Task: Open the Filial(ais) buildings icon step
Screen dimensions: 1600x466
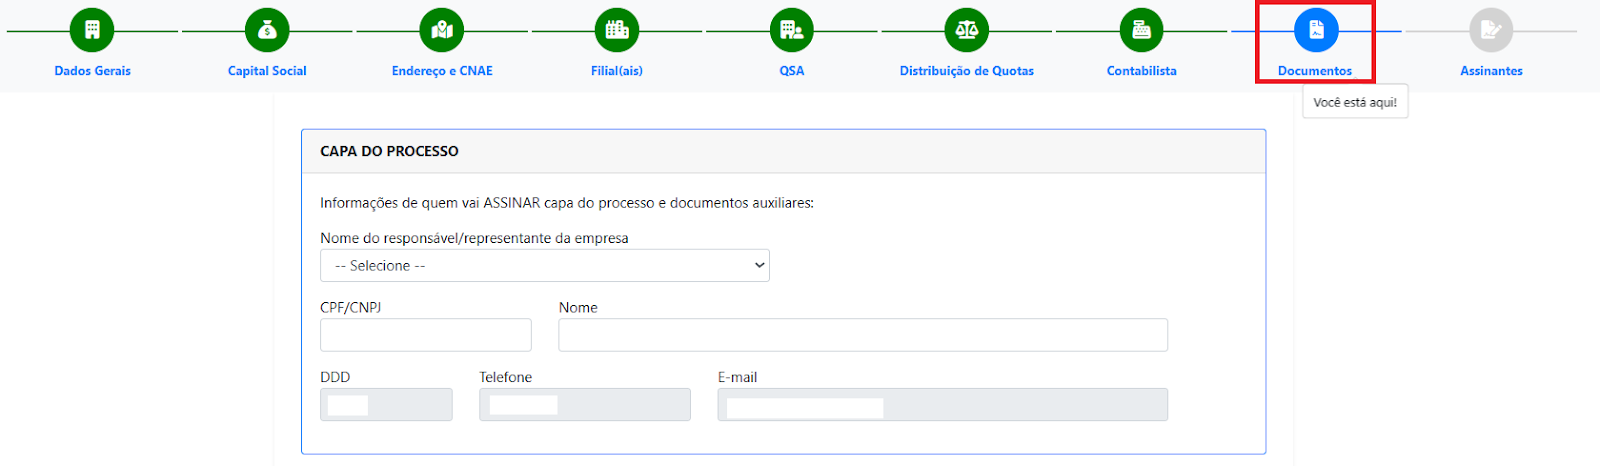Action: click(617, 30)
